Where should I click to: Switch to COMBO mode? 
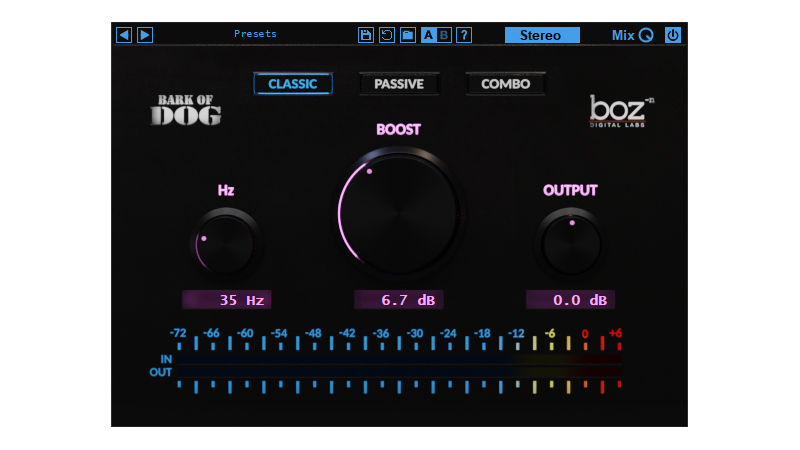506,84
